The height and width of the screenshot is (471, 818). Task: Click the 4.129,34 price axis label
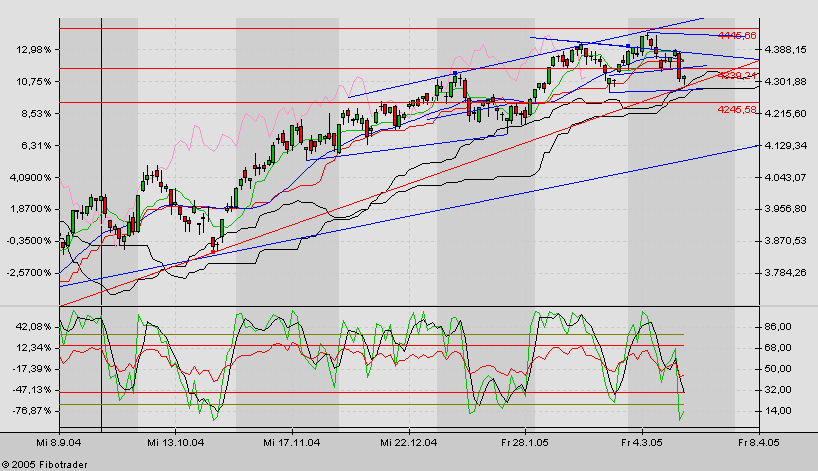point(785,146)
